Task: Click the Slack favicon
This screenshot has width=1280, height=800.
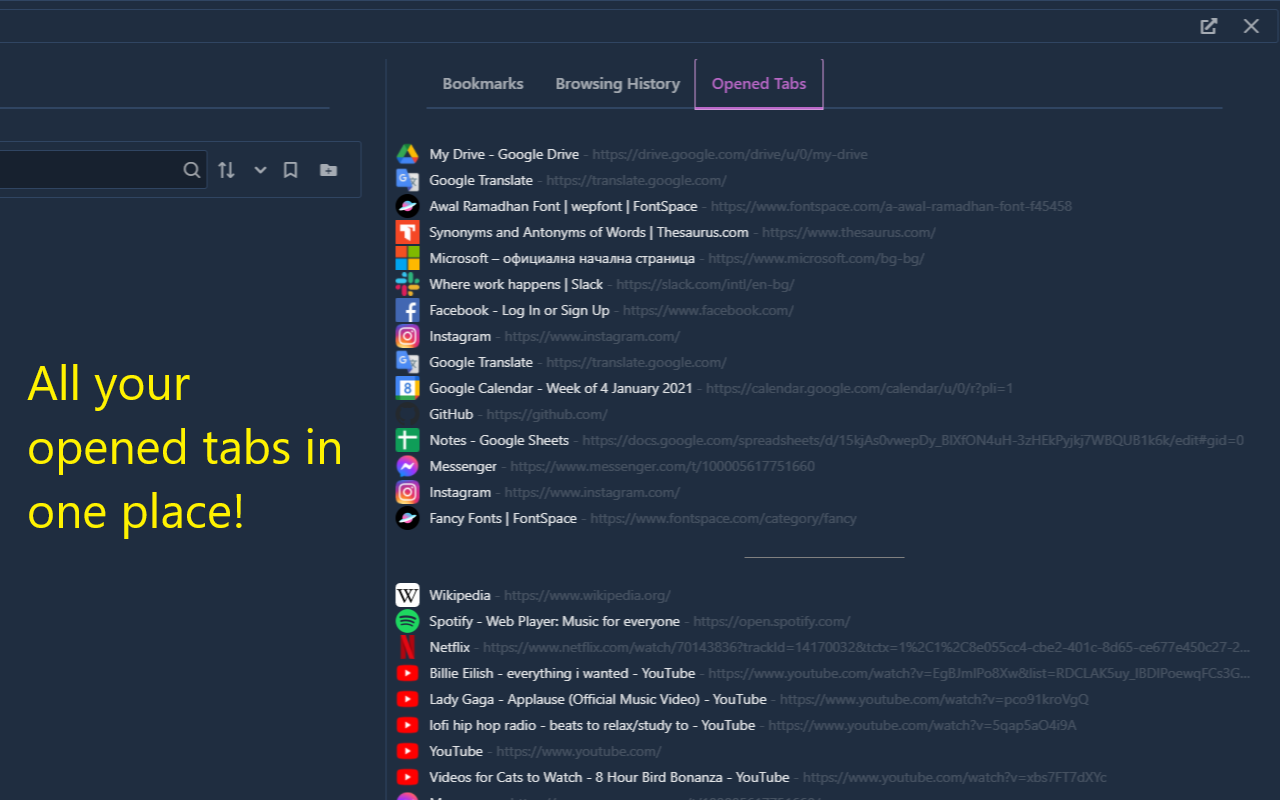Action: (407, 284)
